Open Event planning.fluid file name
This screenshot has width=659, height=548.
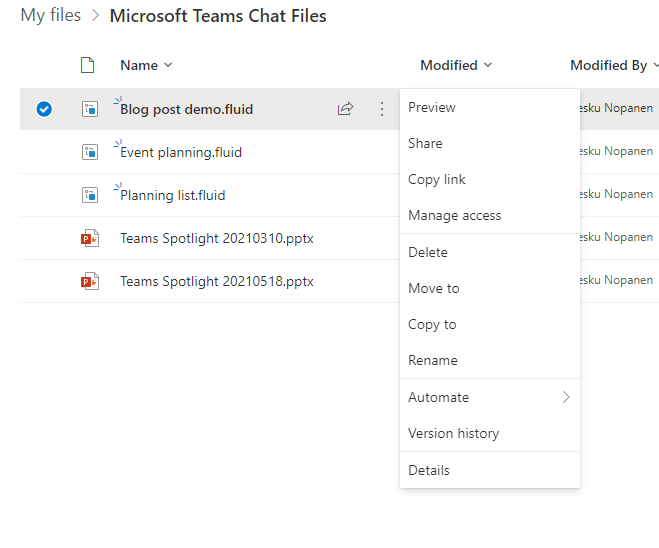[181, 152]
